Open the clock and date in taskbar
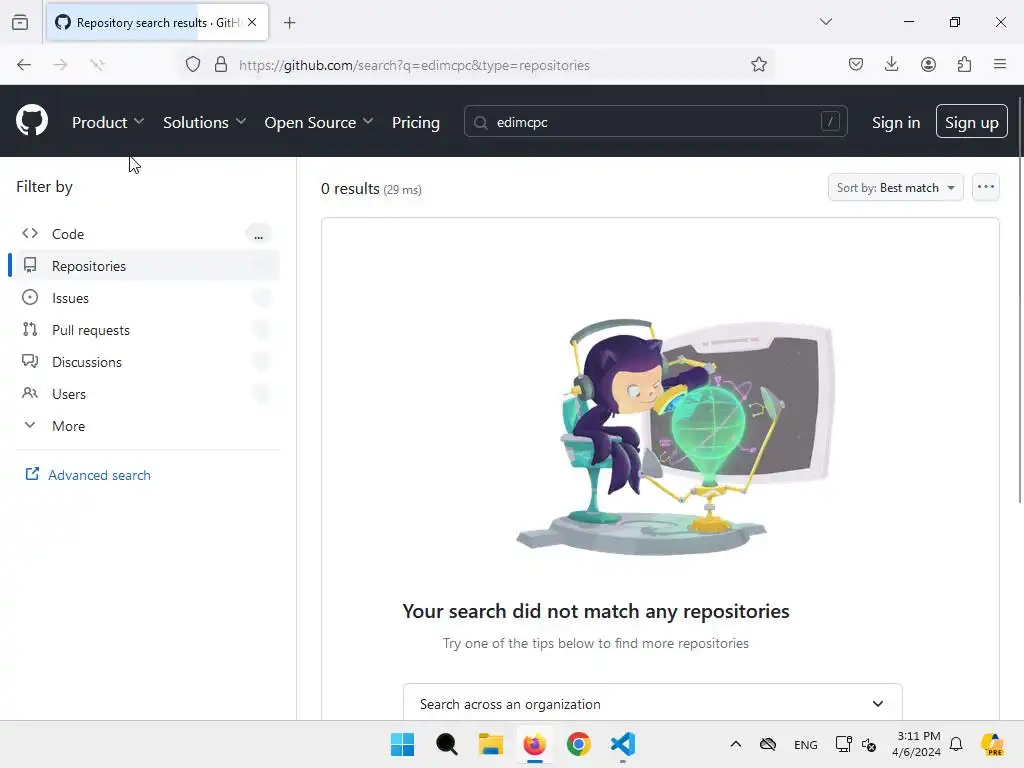Screen dimensions: 1024x768 [917, 744]
